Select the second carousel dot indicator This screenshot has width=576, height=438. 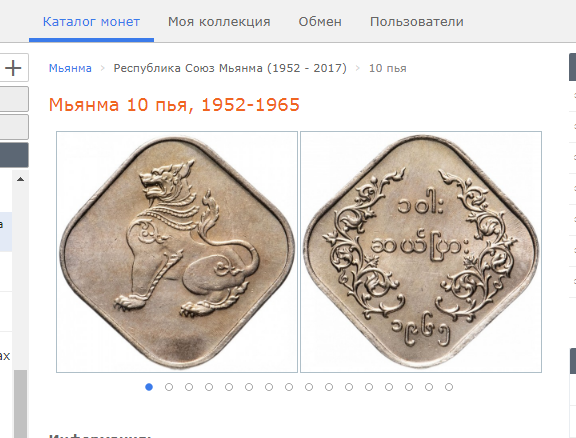(169, 387)
